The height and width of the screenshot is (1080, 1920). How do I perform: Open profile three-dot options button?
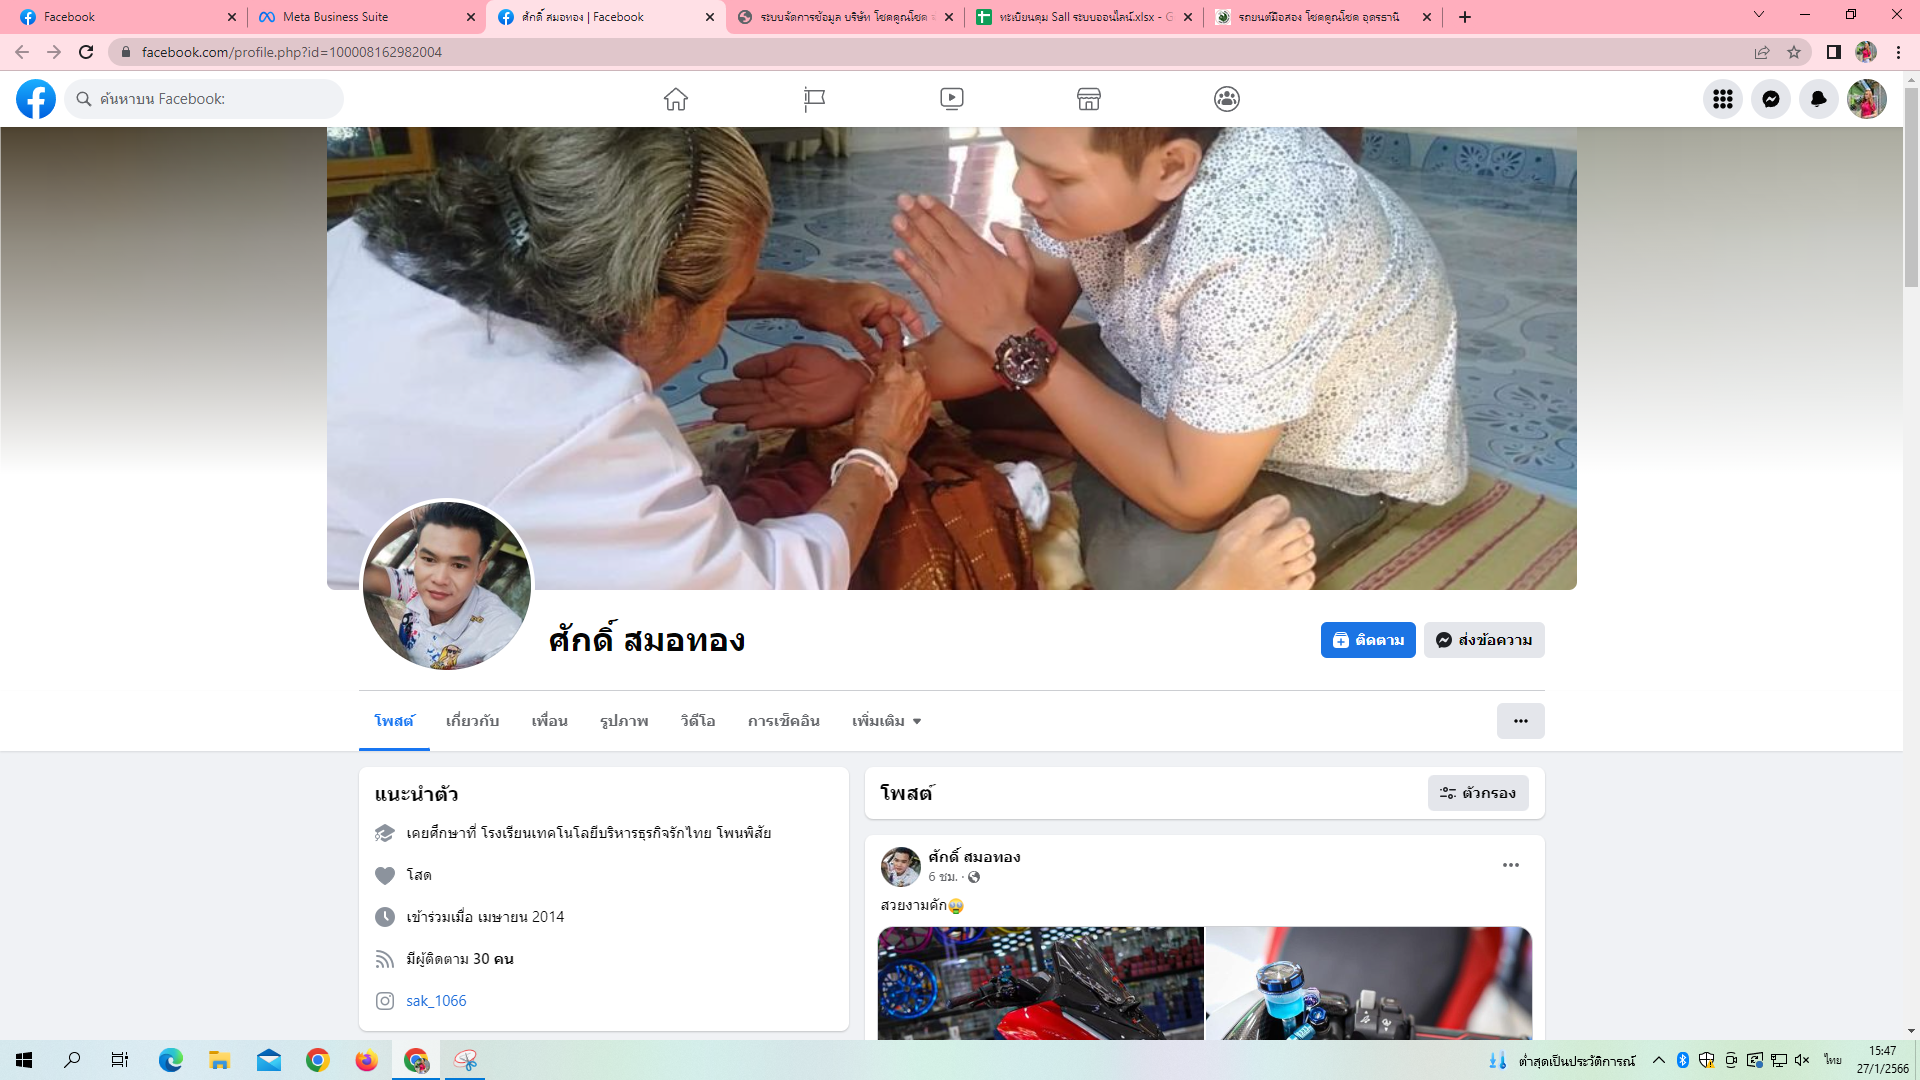pyautogui.click(x=1520, y=721)
